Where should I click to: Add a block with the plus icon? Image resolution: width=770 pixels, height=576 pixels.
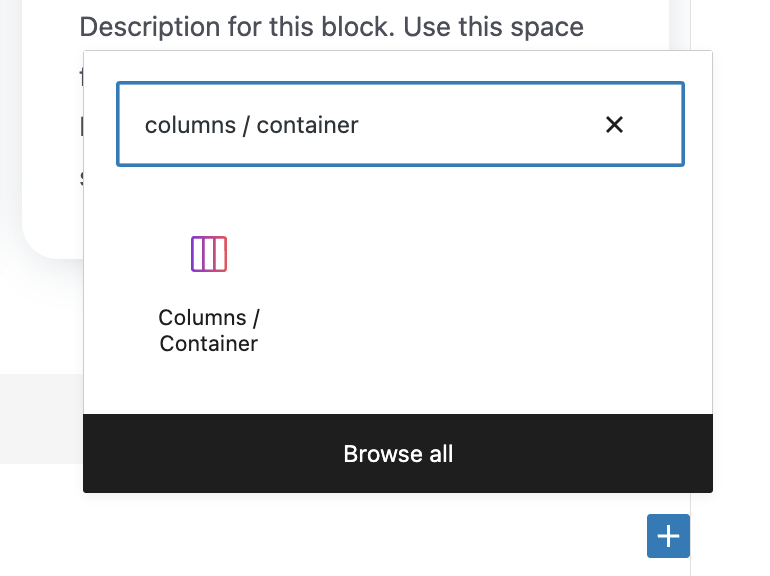(x=668, y=536)
